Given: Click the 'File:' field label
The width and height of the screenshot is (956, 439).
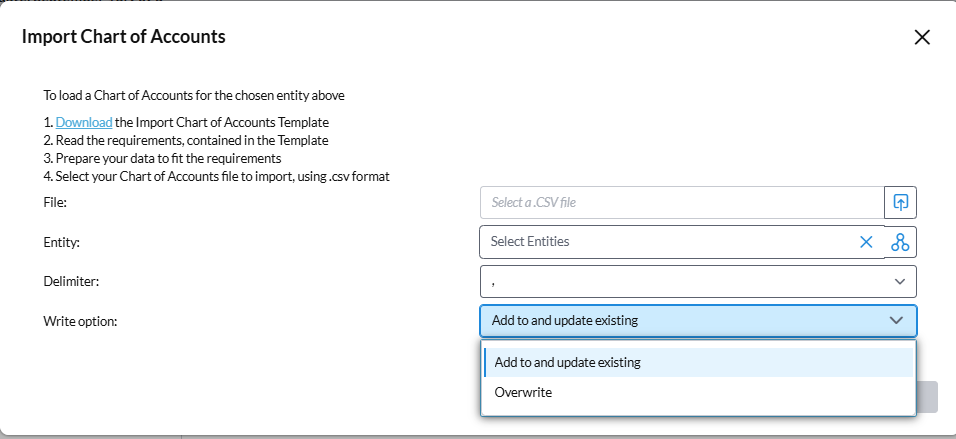Looking at the screenshot, I should 55,202.
